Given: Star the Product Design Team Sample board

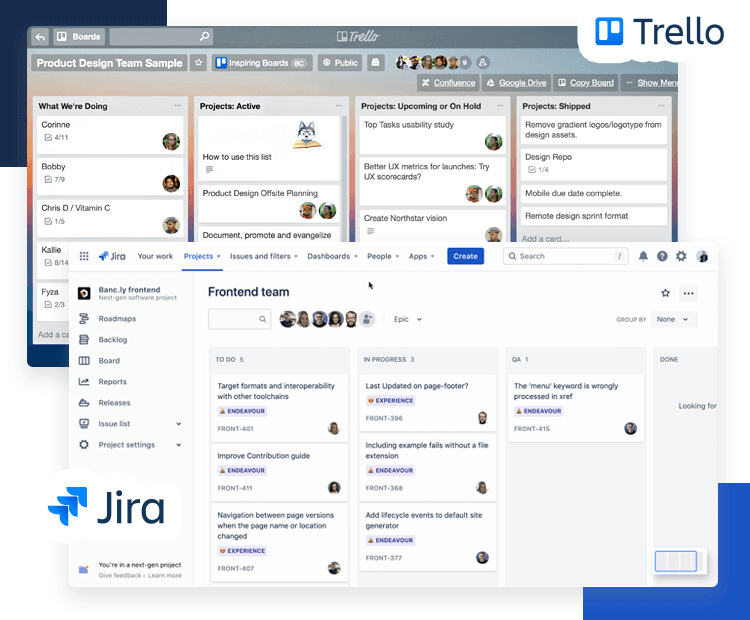Looking at the screenshot, I should pos(199,63).
